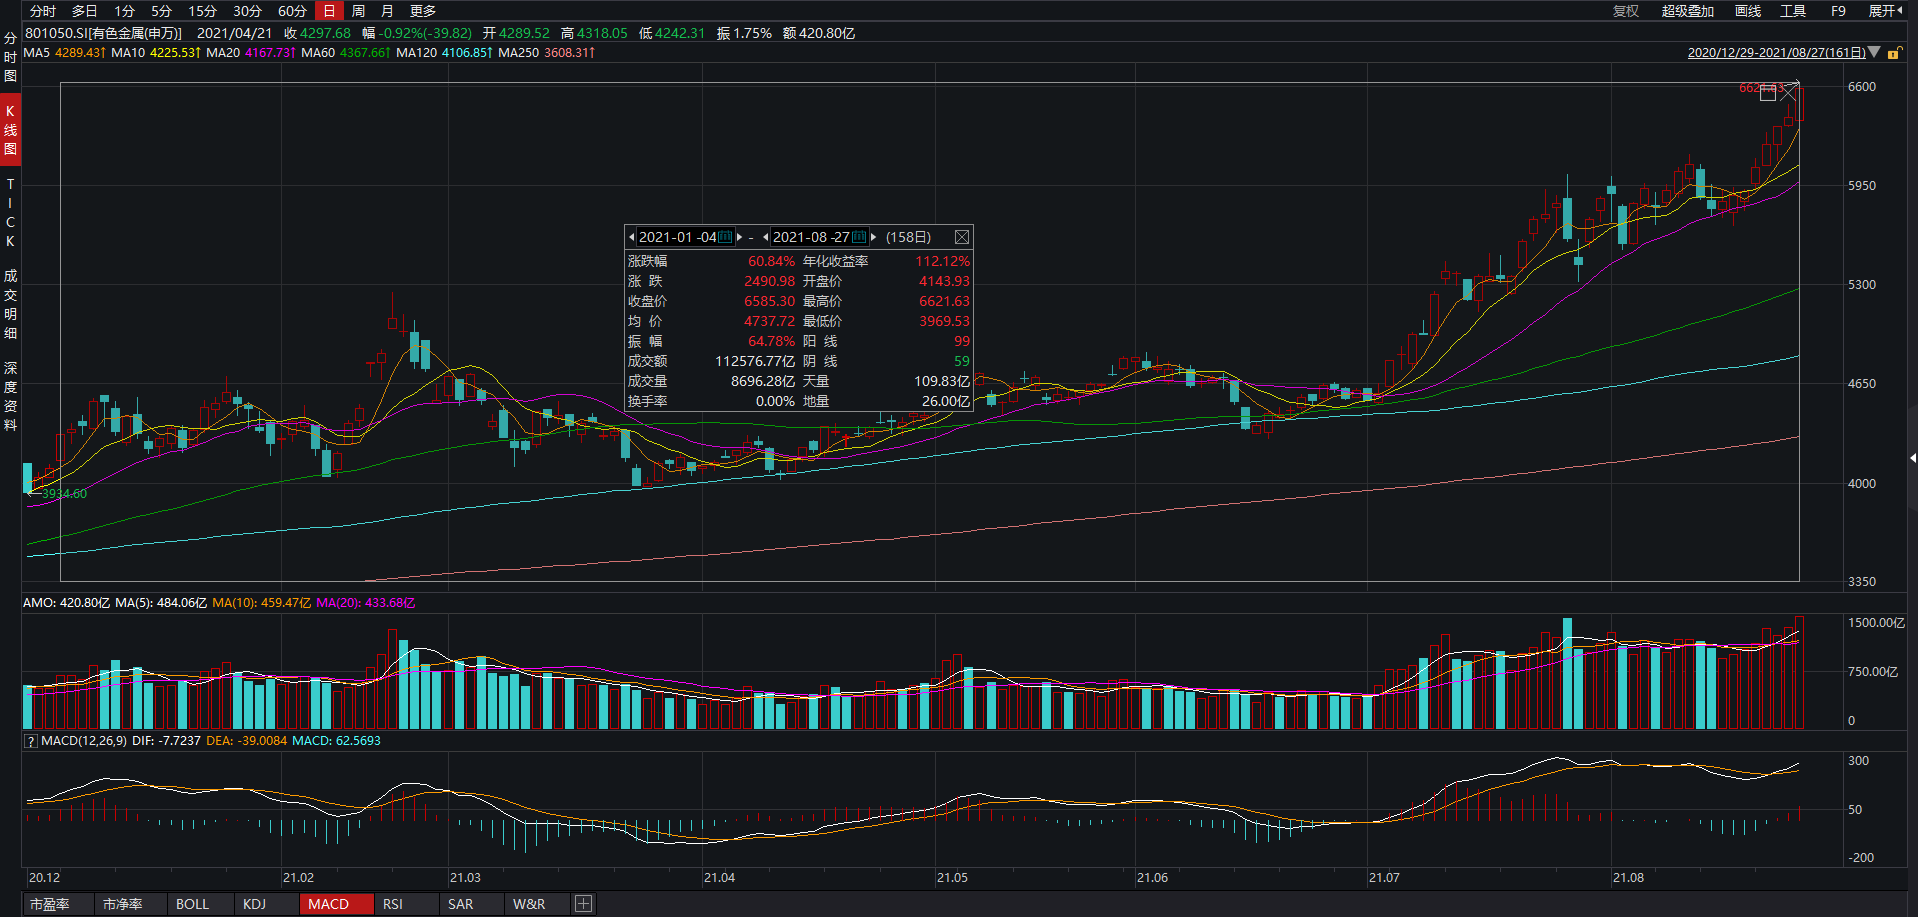Image resolution: width=1918 pixels, height=917 pixels.
Task: Switch to 多日 period
Action: (84, 11)
